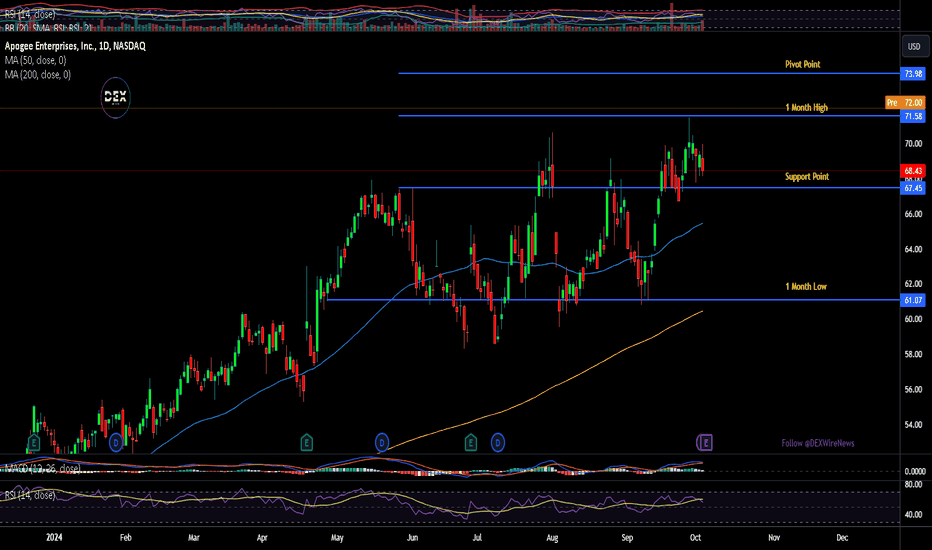Click the 58.00 price scale value
The width and height of the screenshot is (932, 550).
coord(913,354)
